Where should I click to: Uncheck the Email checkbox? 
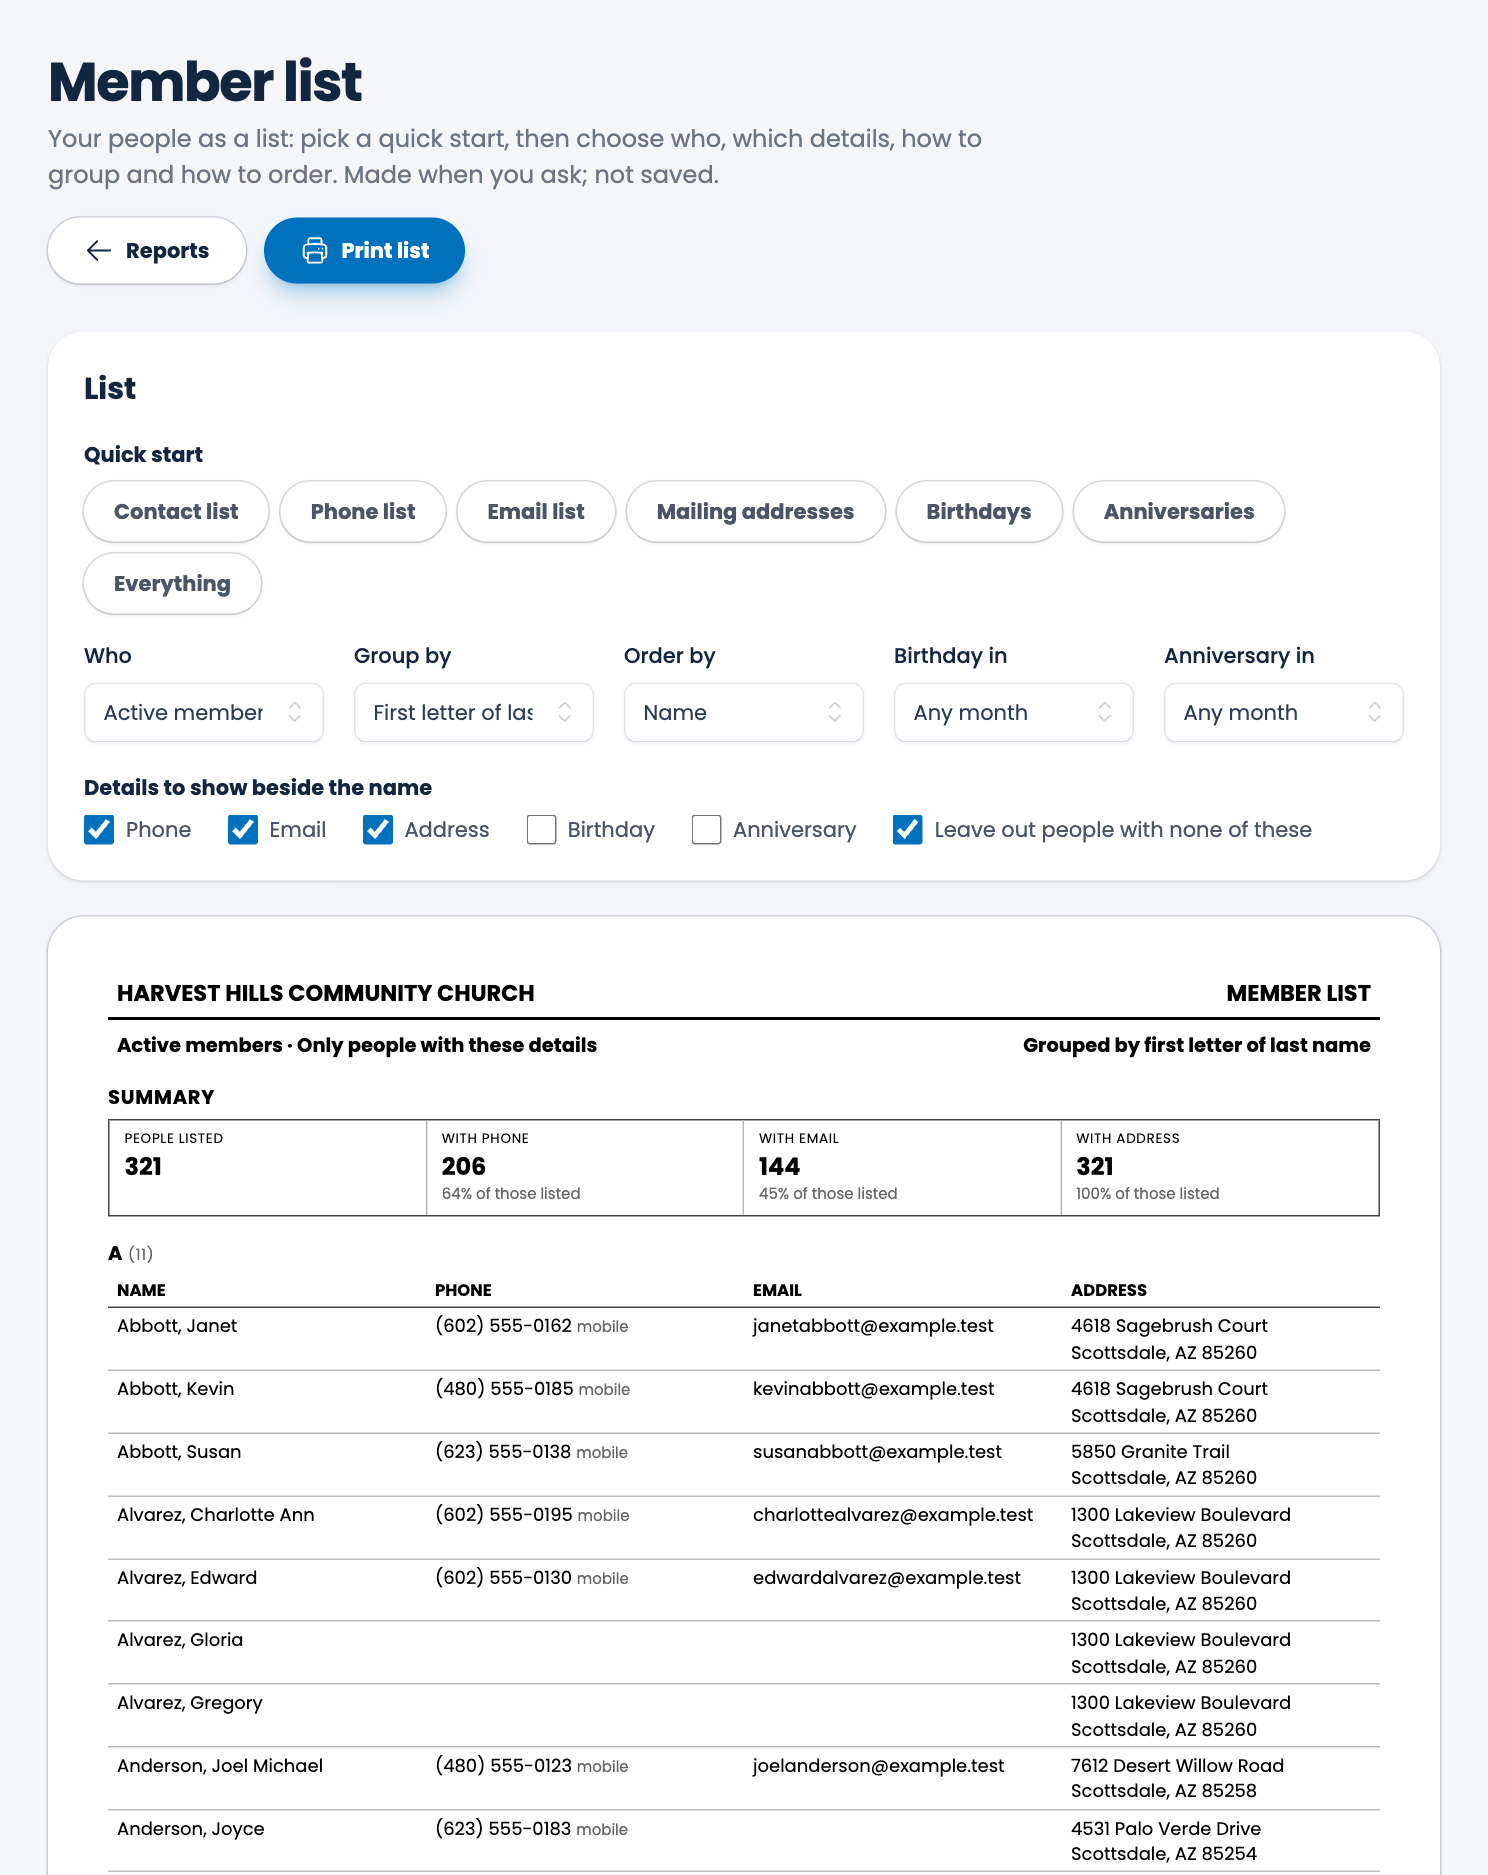(x=243, y=830)
